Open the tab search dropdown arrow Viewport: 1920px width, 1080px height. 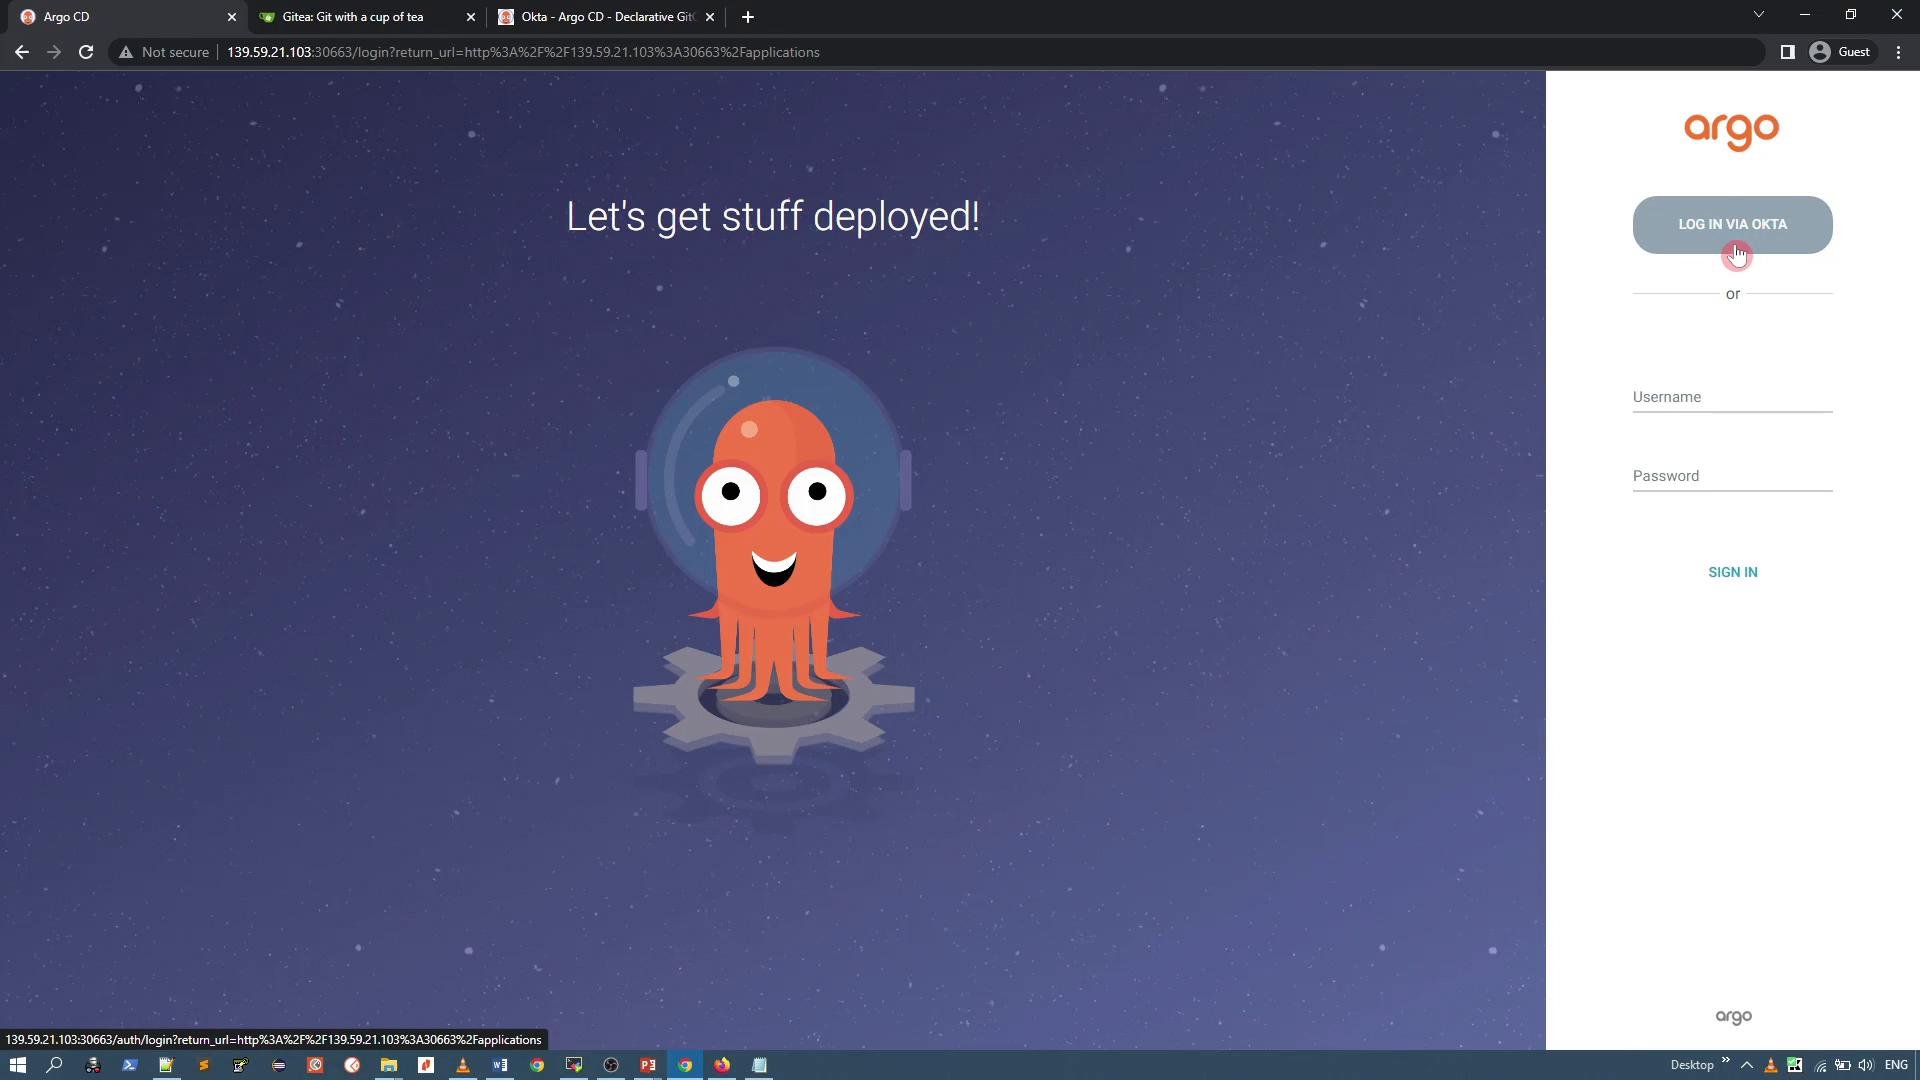click(x=1758, y=14)
